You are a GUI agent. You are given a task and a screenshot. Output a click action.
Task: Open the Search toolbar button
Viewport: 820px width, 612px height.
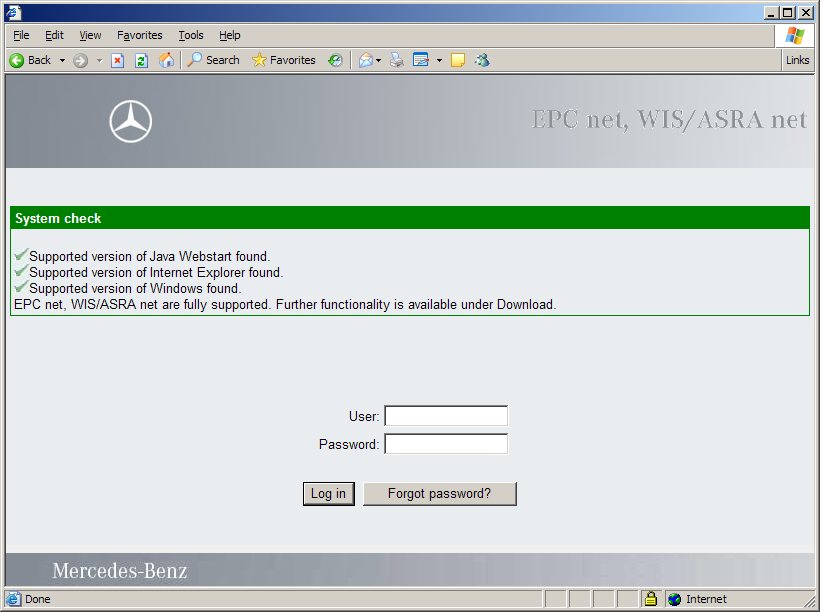(213, 60)
